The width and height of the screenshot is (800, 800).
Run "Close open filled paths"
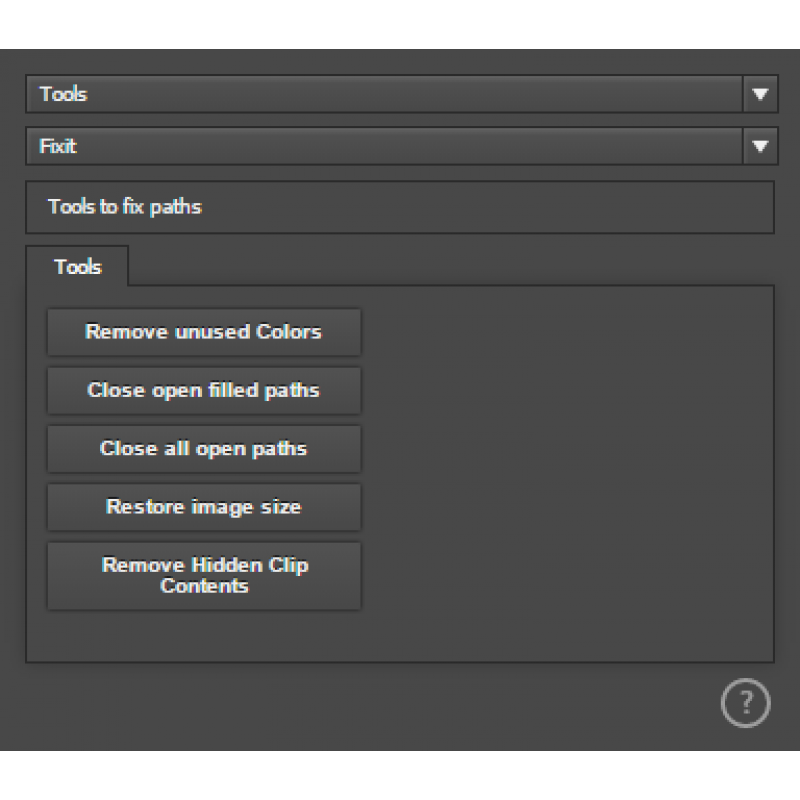pos(203,390)
